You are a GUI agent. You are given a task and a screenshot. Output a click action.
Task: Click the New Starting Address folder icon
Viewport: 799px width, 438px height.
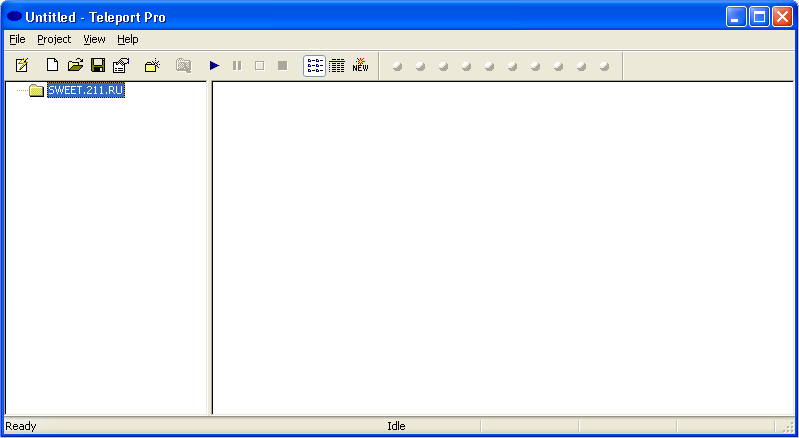click(152, 66)
